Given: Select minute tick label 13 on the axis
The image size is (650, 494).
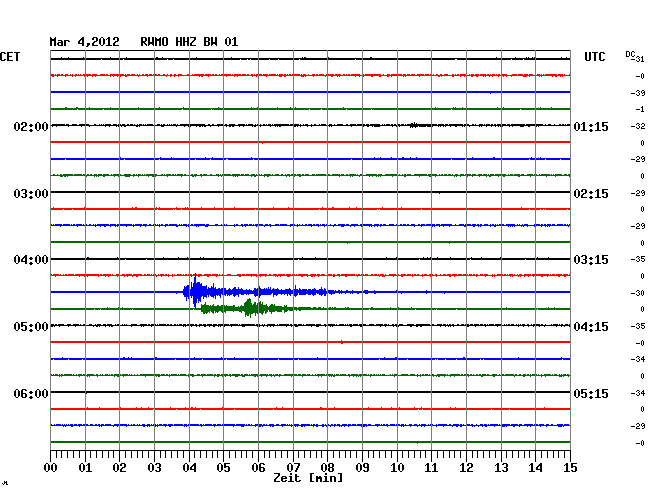Looking at the screenshot, I should click(x=501, y=468).
